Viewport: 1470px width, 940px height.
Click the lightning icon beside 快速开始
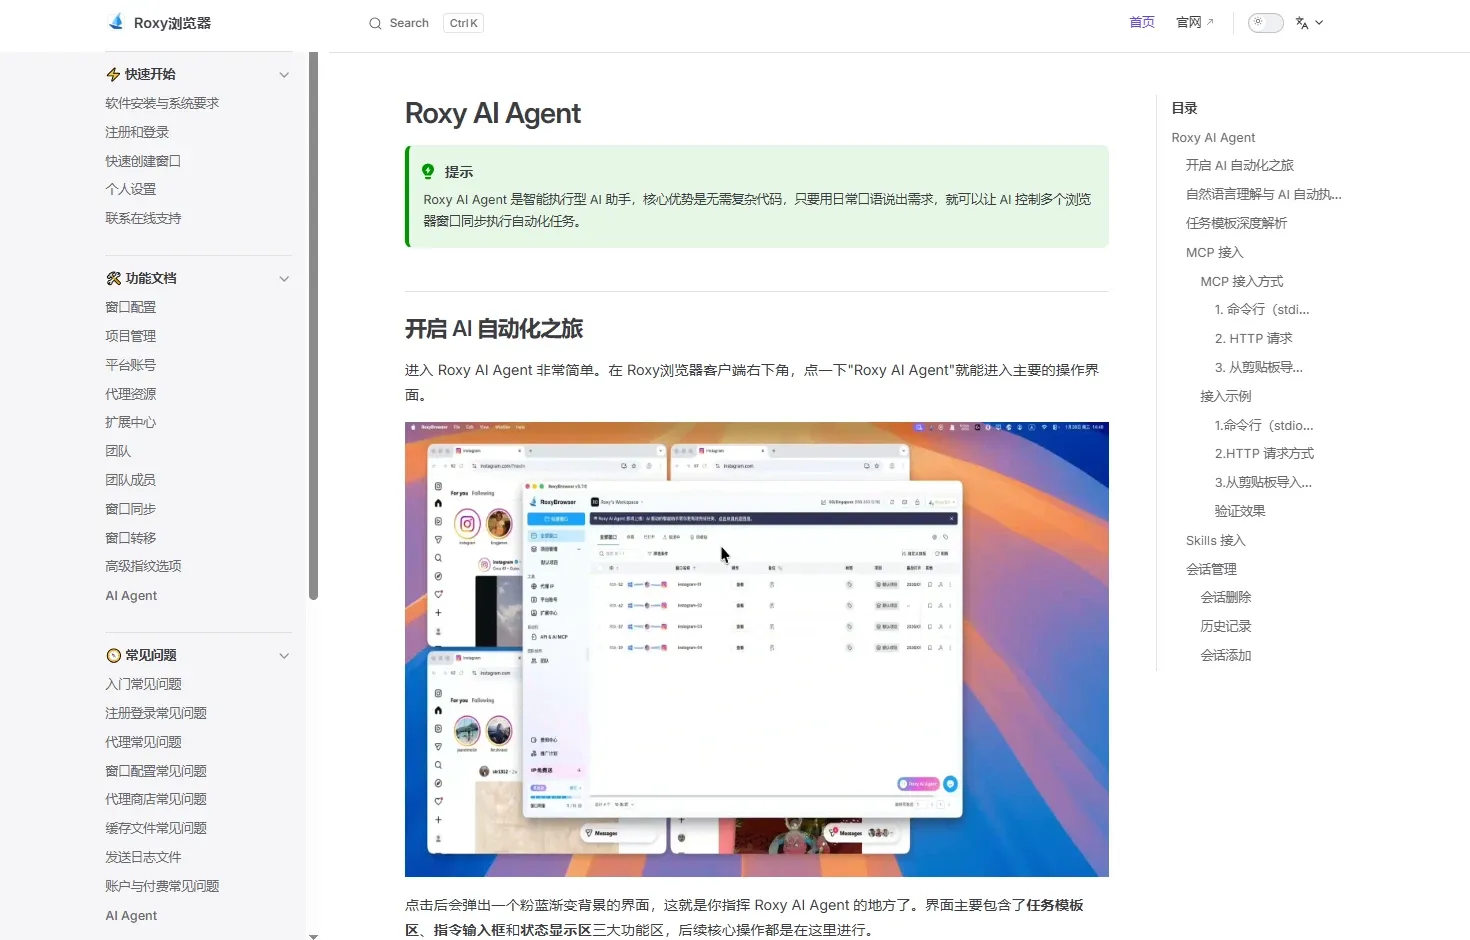pos(113,74)
